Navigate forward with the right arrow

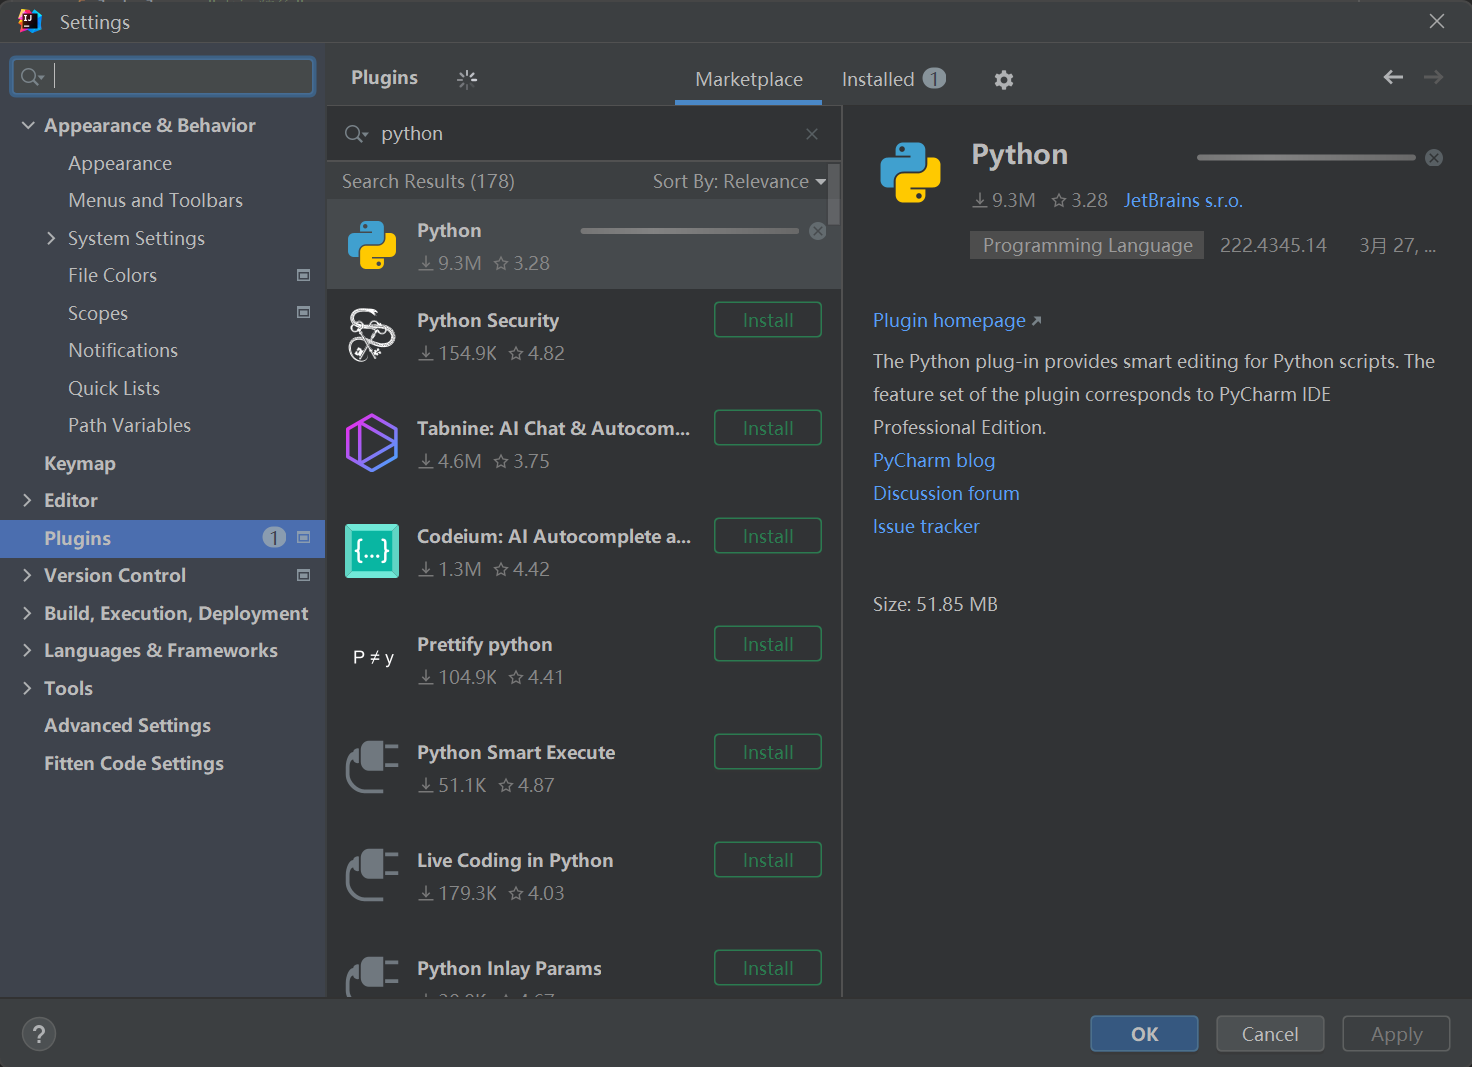(1433, 77)
